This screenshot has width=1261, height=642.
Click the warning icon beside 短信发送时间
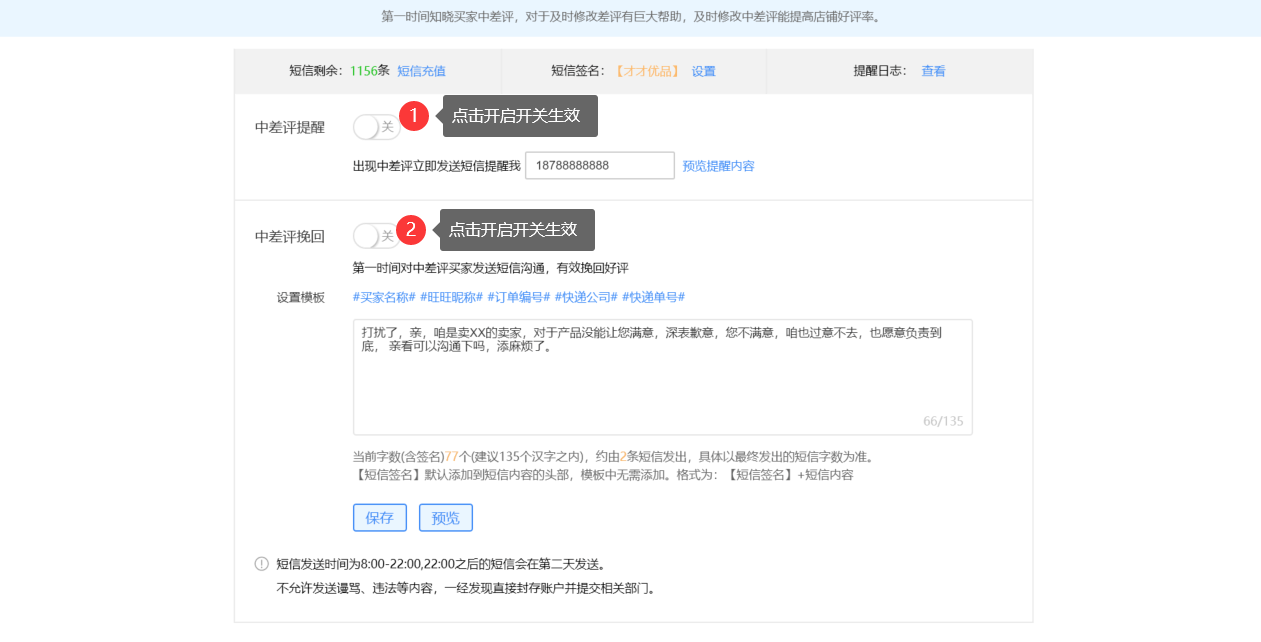262,564
